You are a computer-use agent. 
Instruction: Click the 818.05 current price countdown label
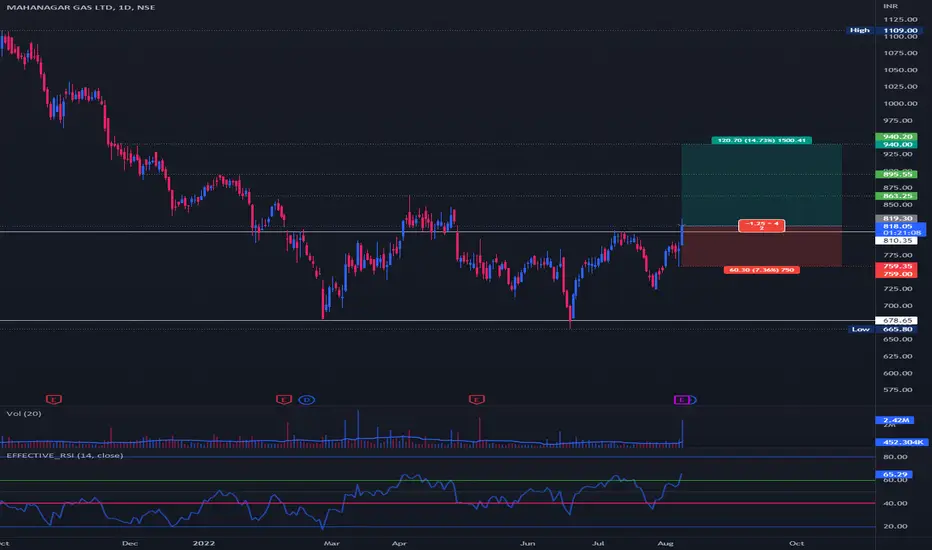(x=900, y=230)
